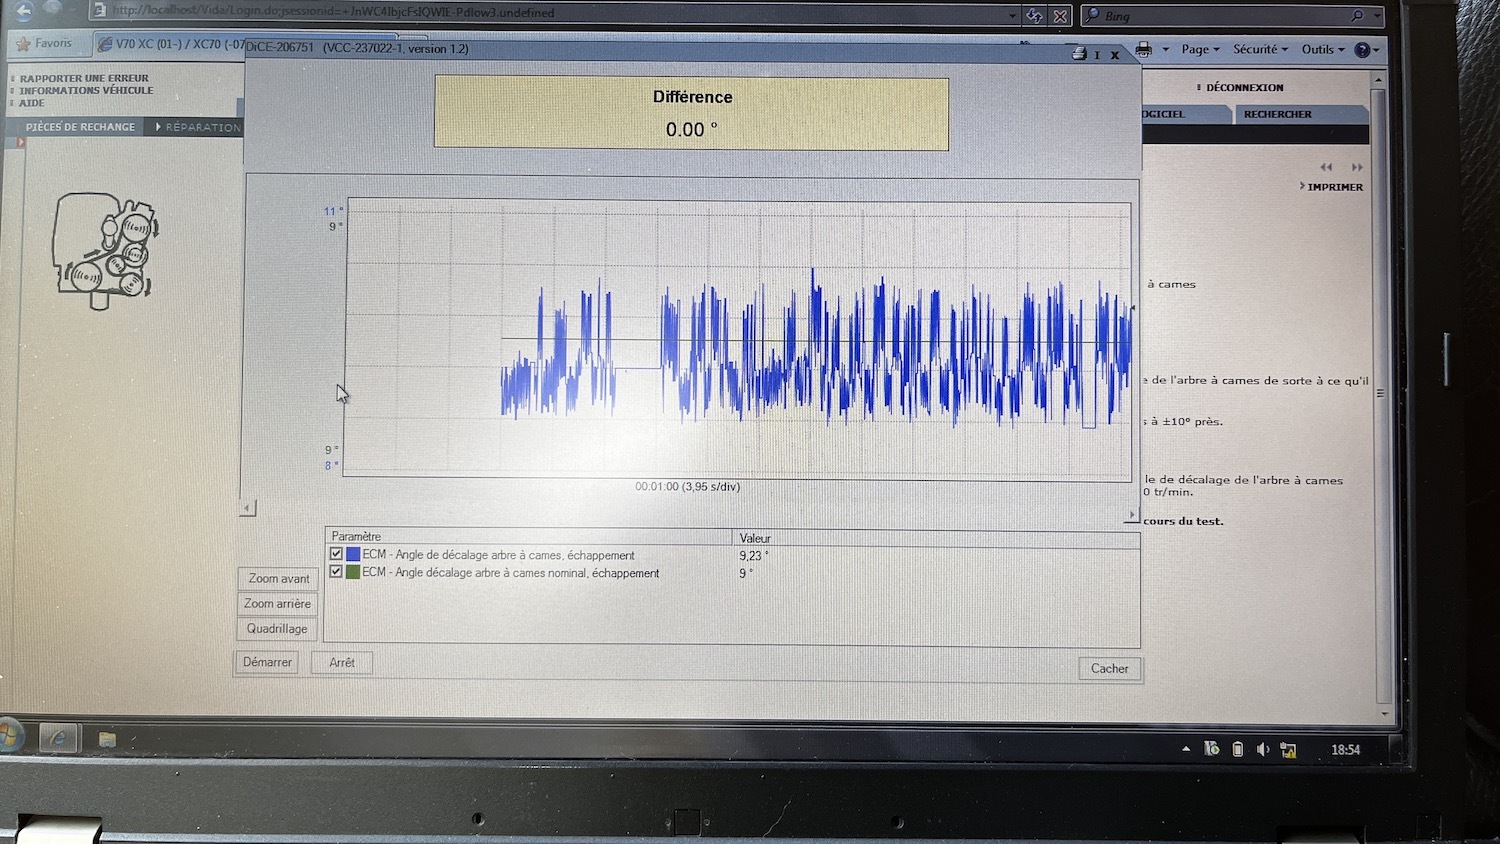This screenshot has width=1500, height=844.
Task: Click the next double-arrow icon above Imprimer
Action: (1357, 167)
